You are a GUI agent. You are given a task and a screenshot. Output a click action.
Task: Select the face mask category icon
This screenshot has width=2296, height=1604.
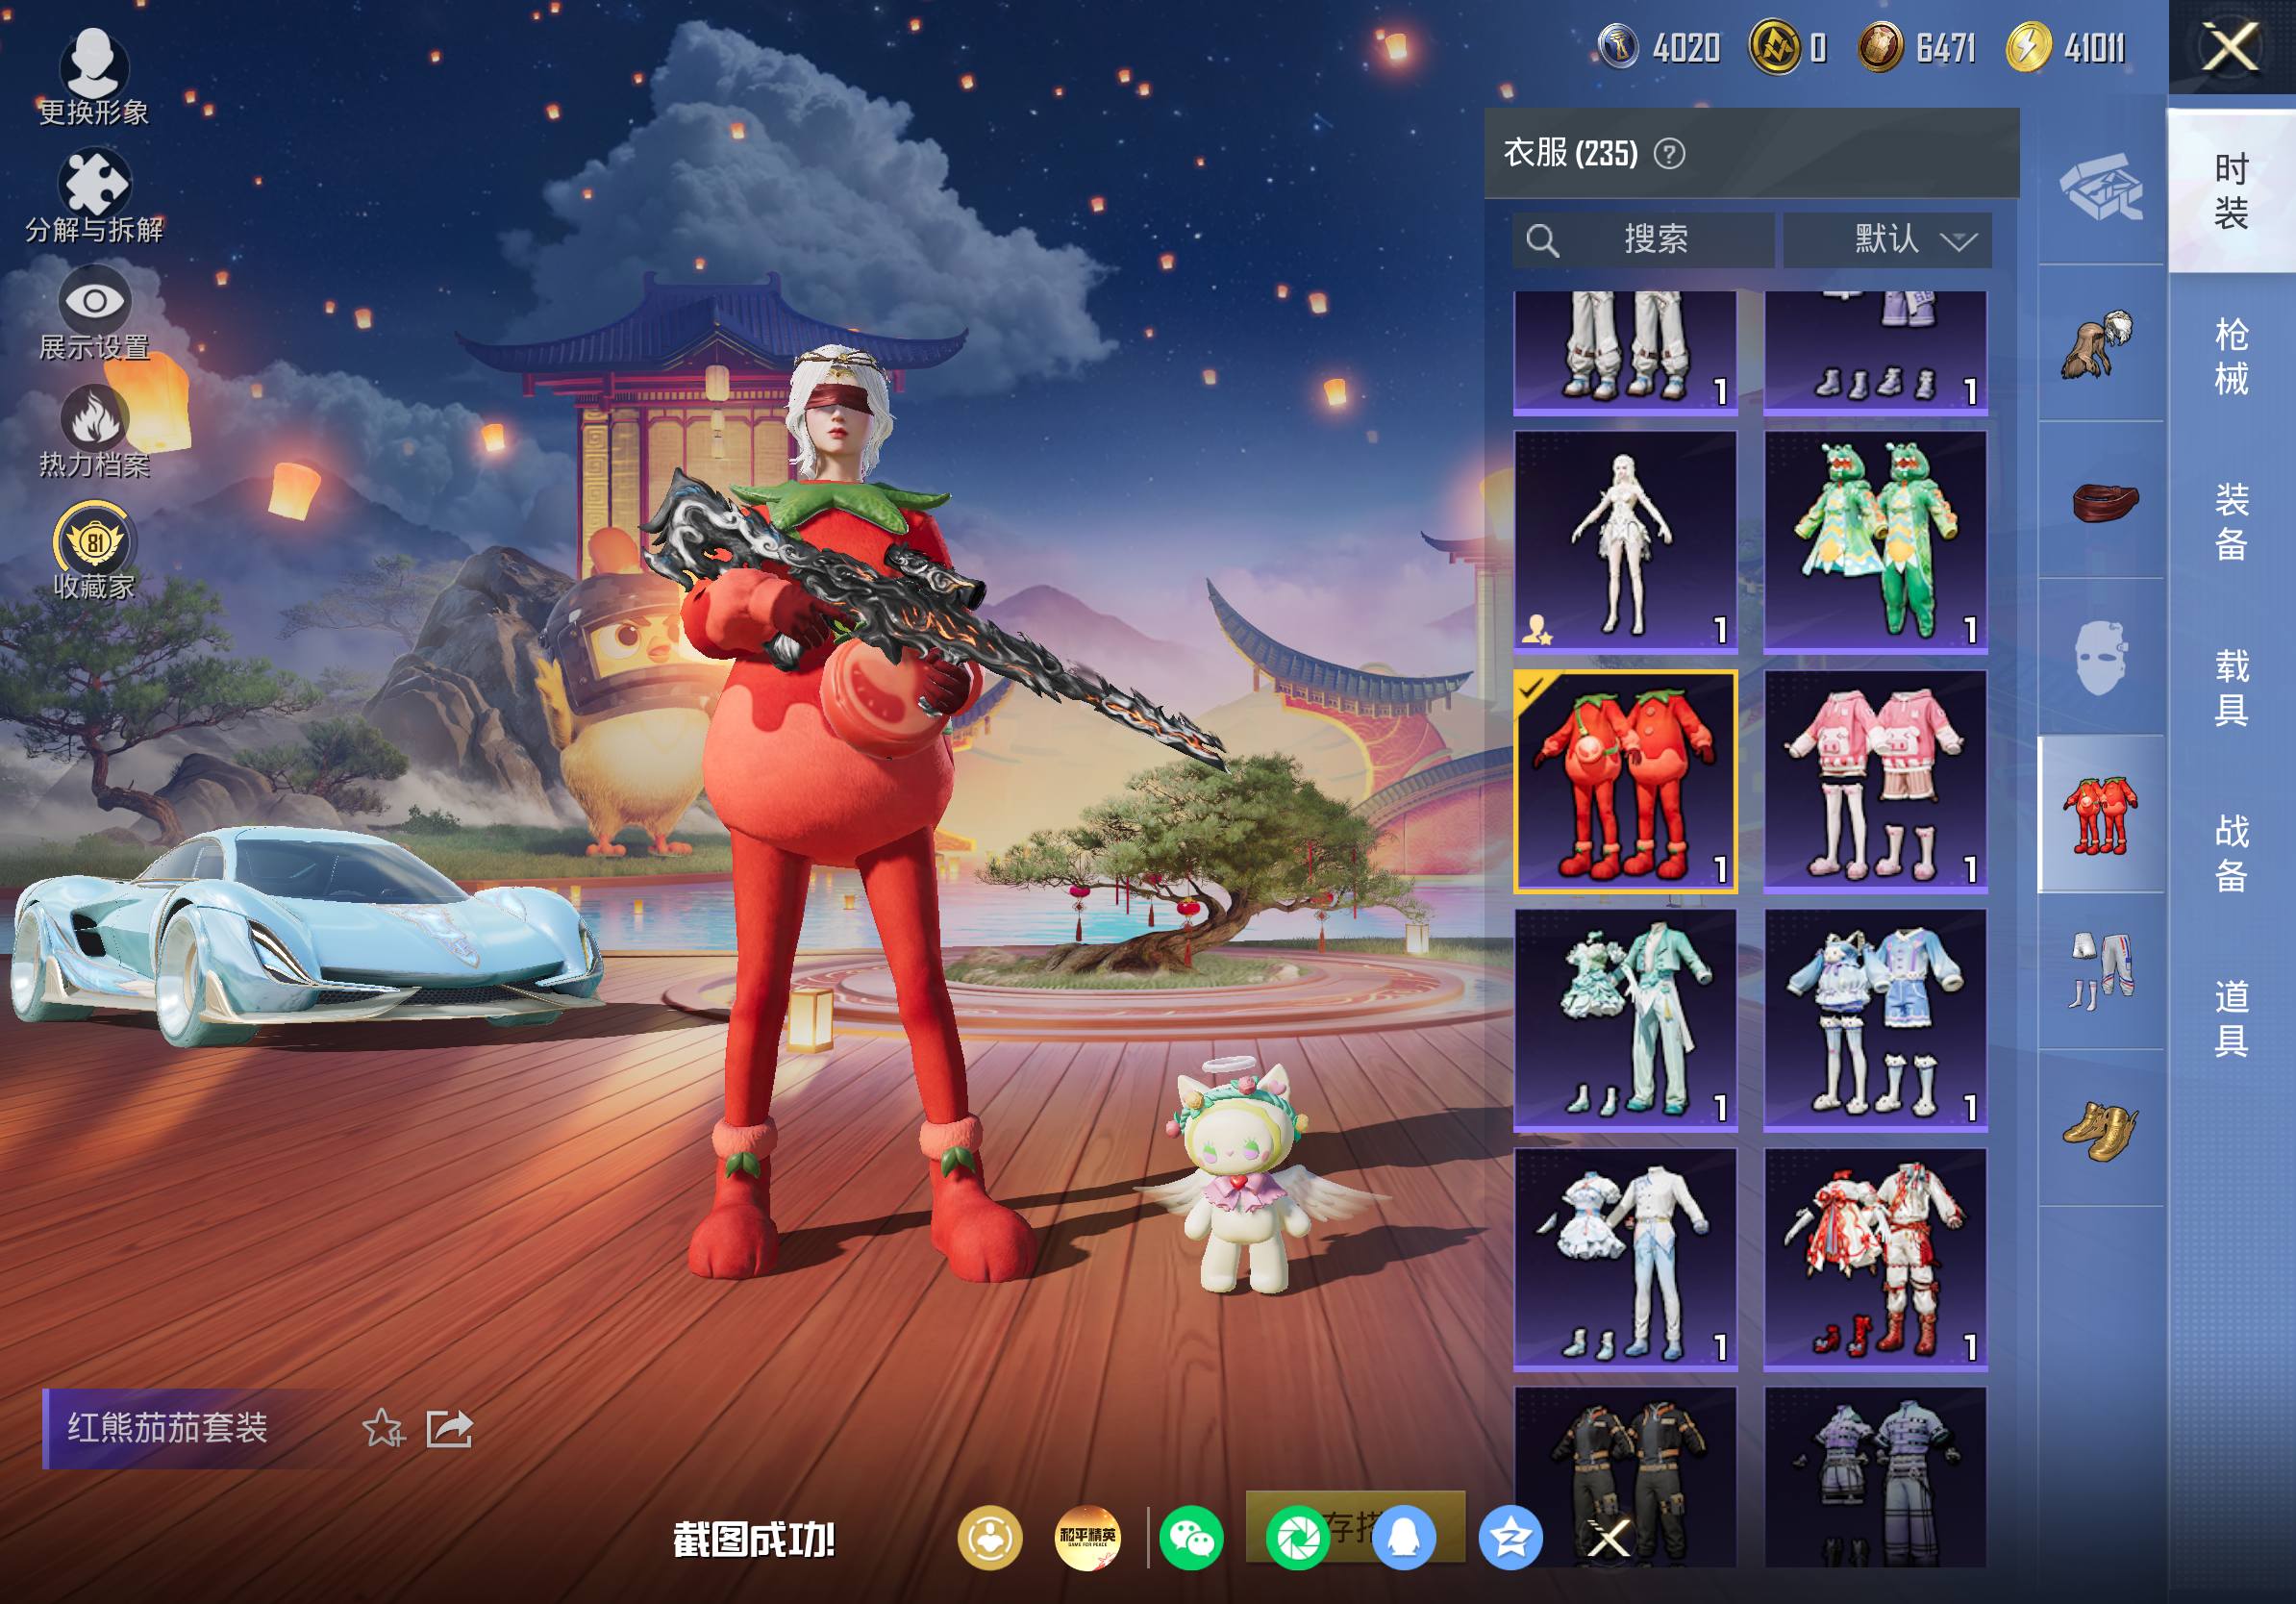click(x=2101, y=657)
